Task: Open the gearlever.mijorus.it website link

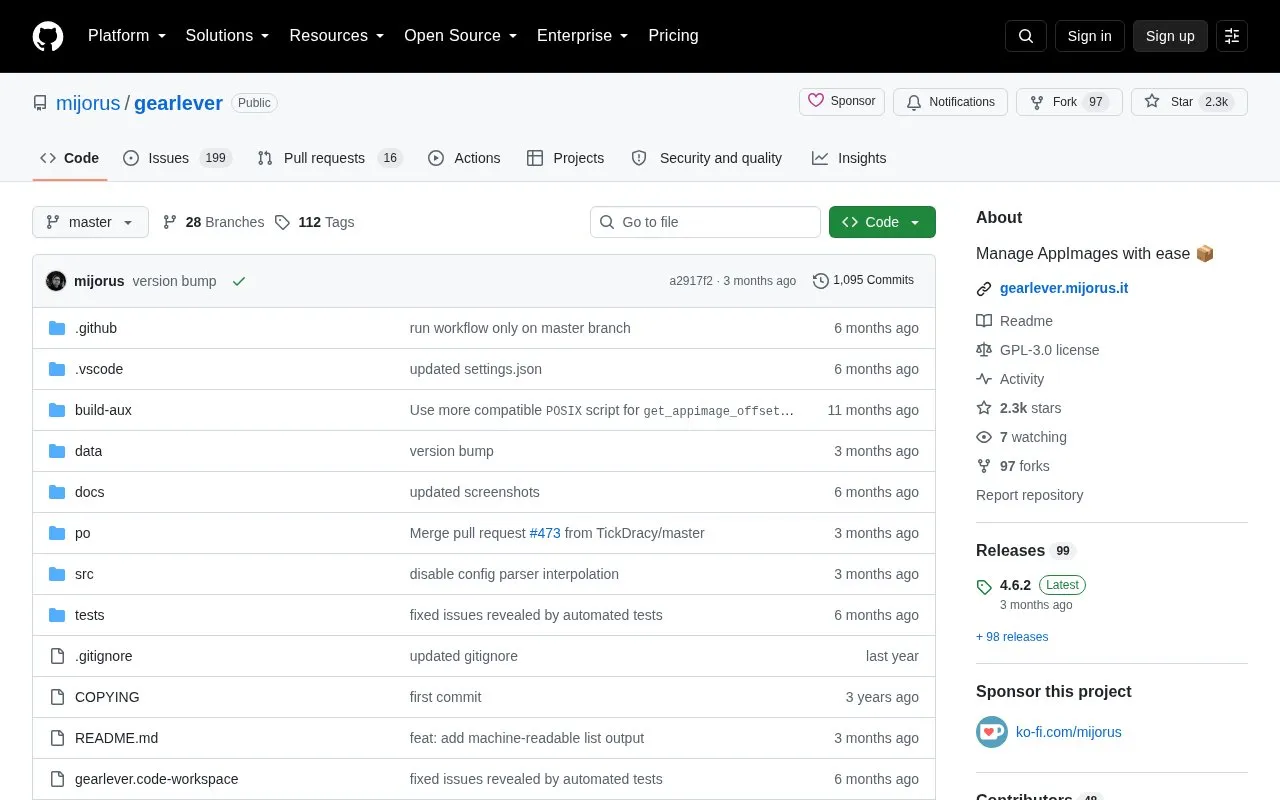Action: (x=1064, y=288)
